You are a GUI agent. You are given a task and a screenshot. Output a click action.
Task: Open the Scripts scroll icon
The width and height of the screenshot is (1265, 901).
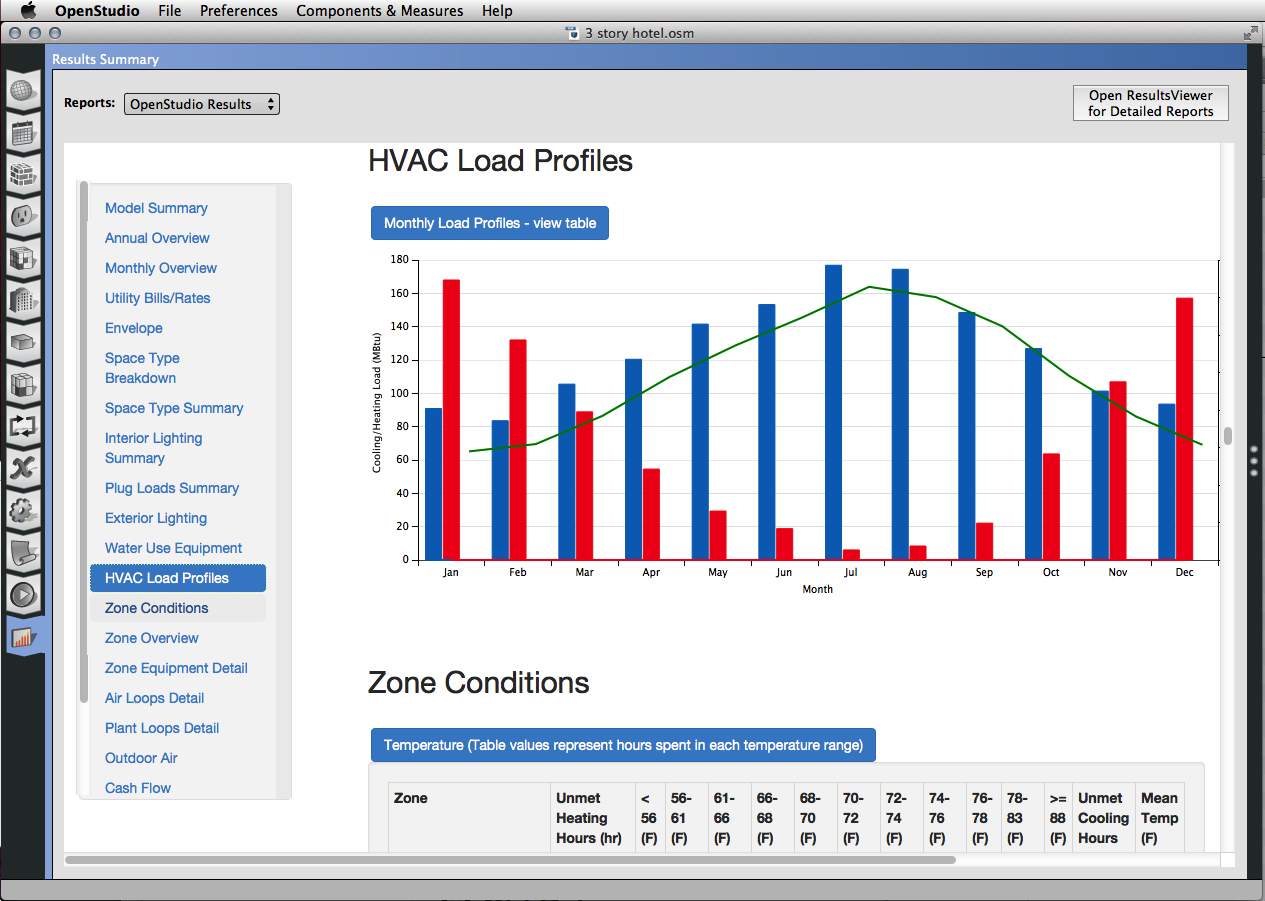pos(22,551)
